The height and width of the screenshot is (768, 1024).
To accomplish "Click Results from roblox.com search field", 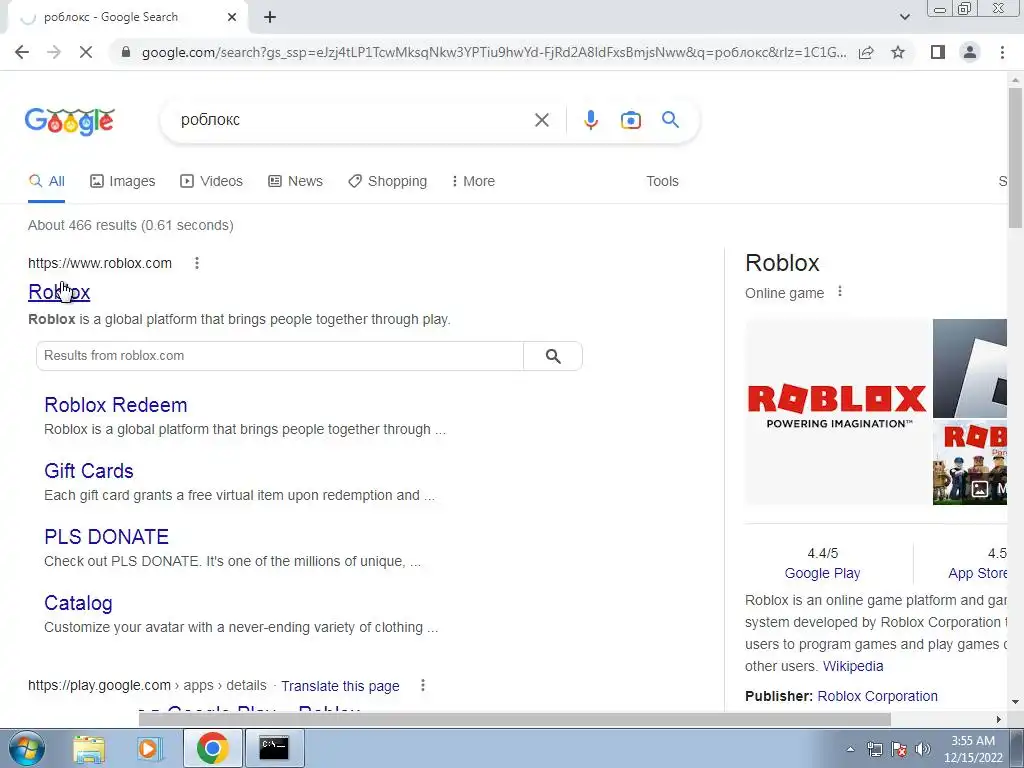I will pos(280,356).
